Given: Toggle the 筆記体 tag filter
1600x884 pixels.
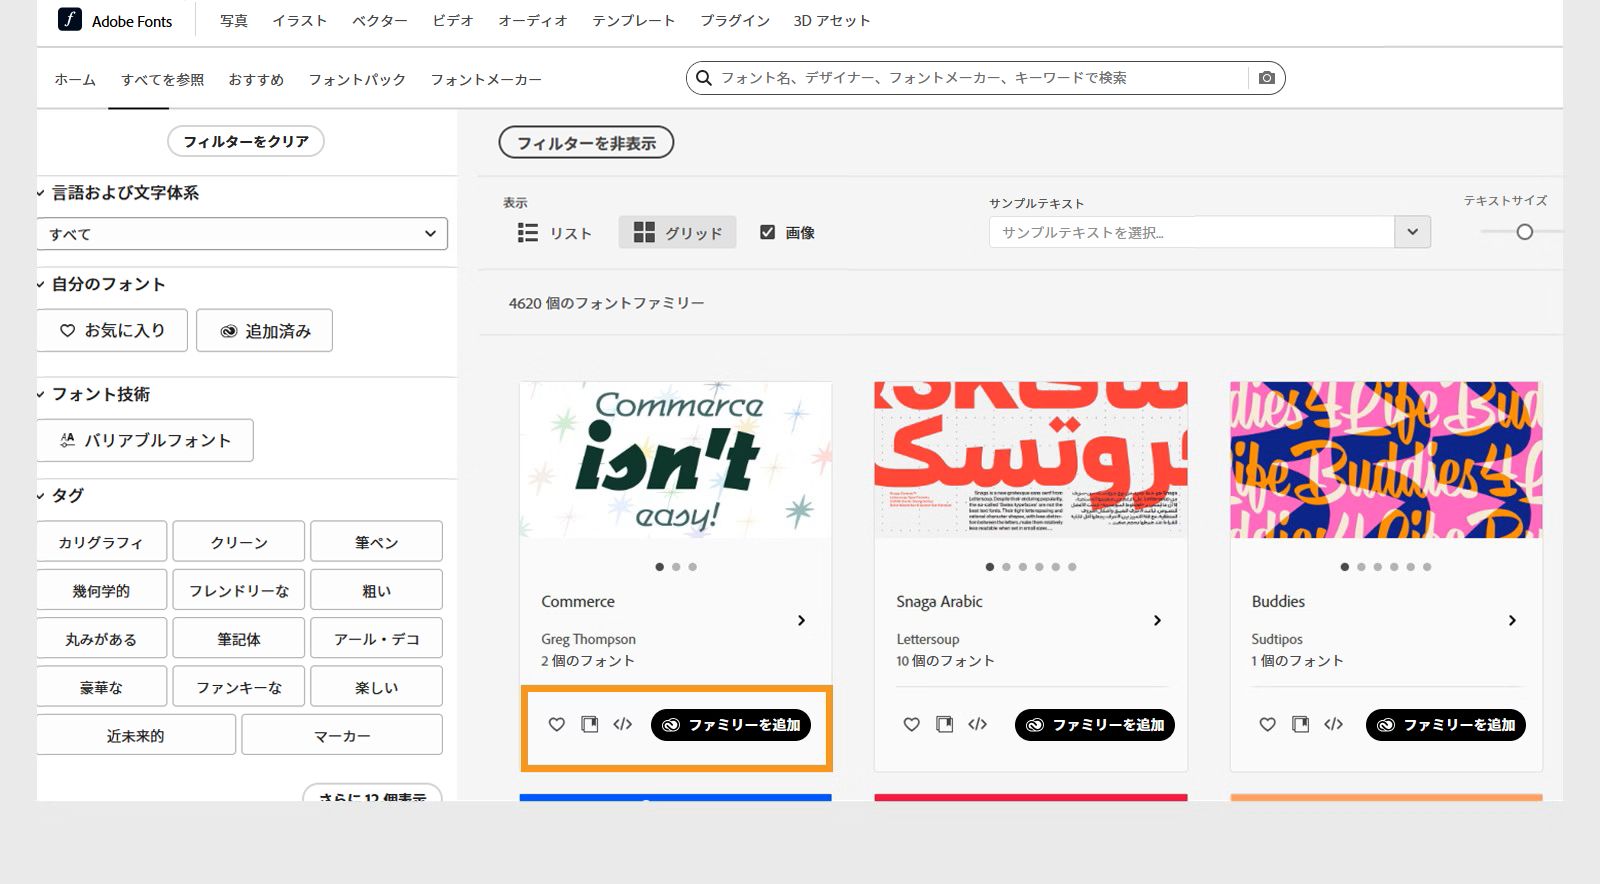Looking at the screenshot, I should click(x=239, y=638).
